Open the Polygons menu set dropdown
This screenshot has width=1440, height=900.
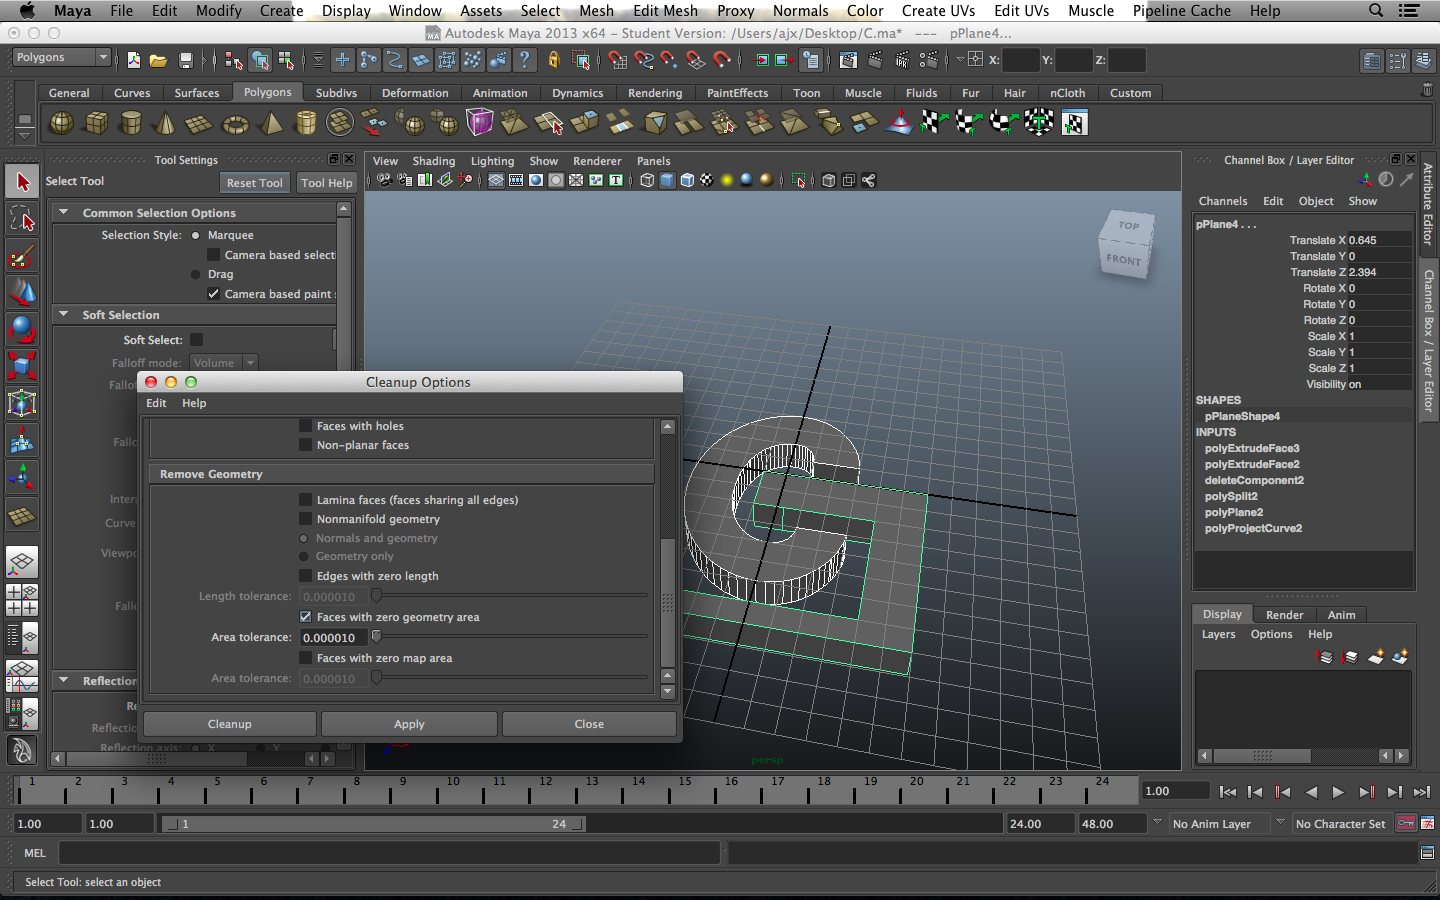coord(60,58)
